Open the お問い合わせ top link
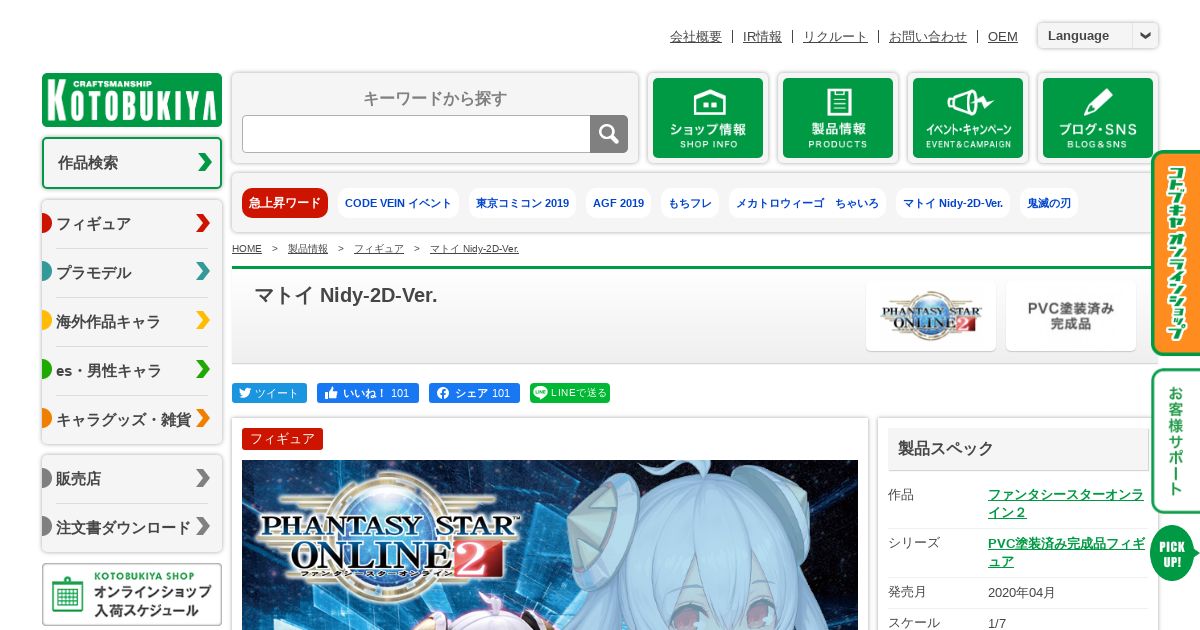Image resolution: width=1200 pixels, height=630 pixels. 928,36
